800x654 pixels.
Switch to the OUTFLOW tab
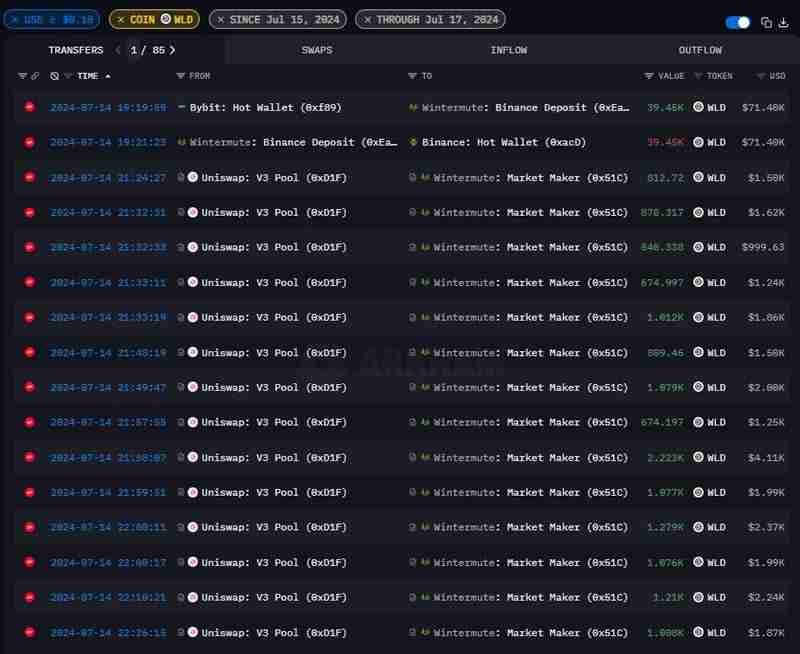coord(700,50)
